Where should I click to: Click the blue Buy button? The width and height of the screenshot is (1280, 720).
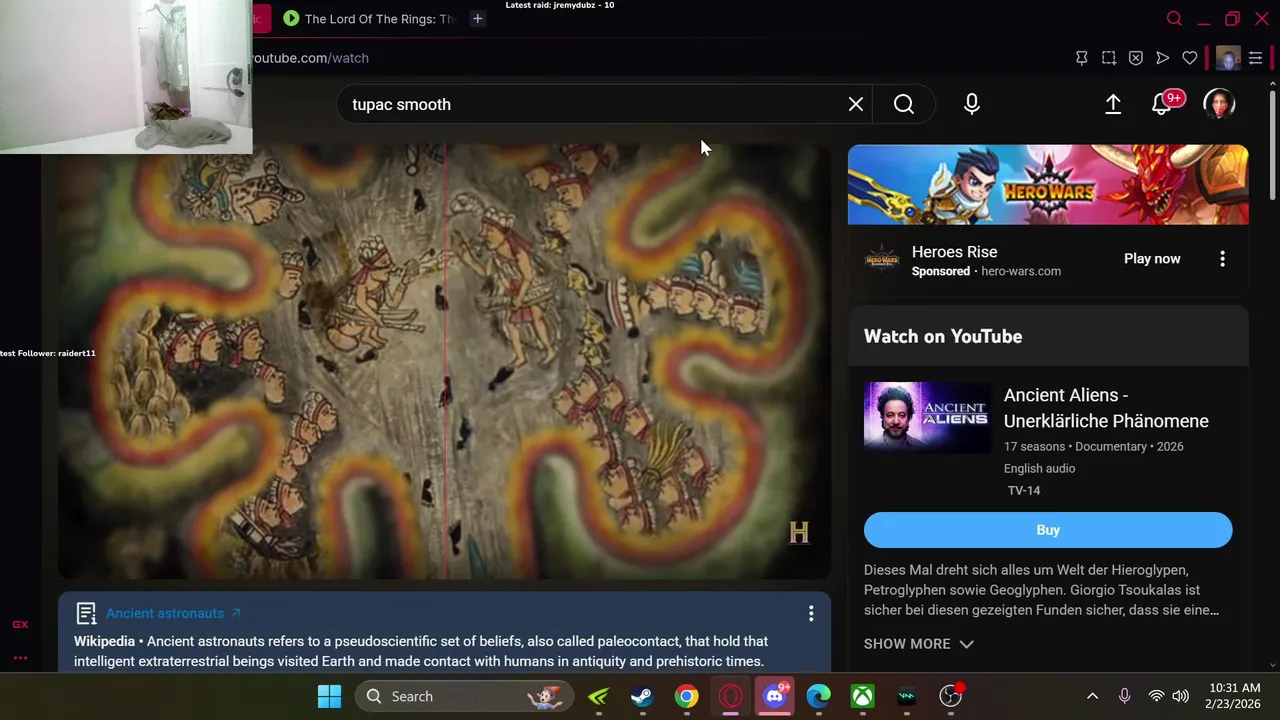[1048, 530]
